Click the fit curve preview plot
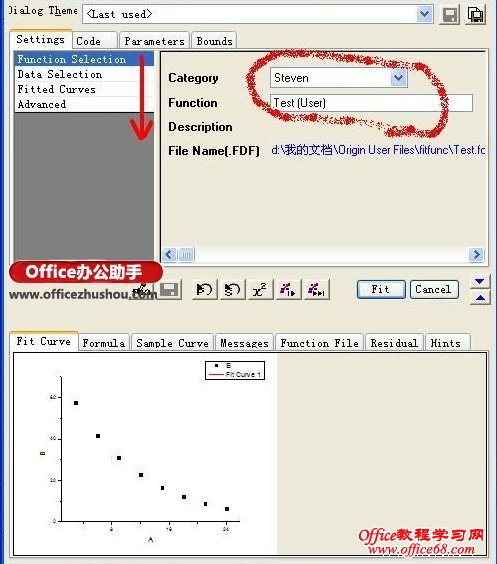 [x=145, y=454]
